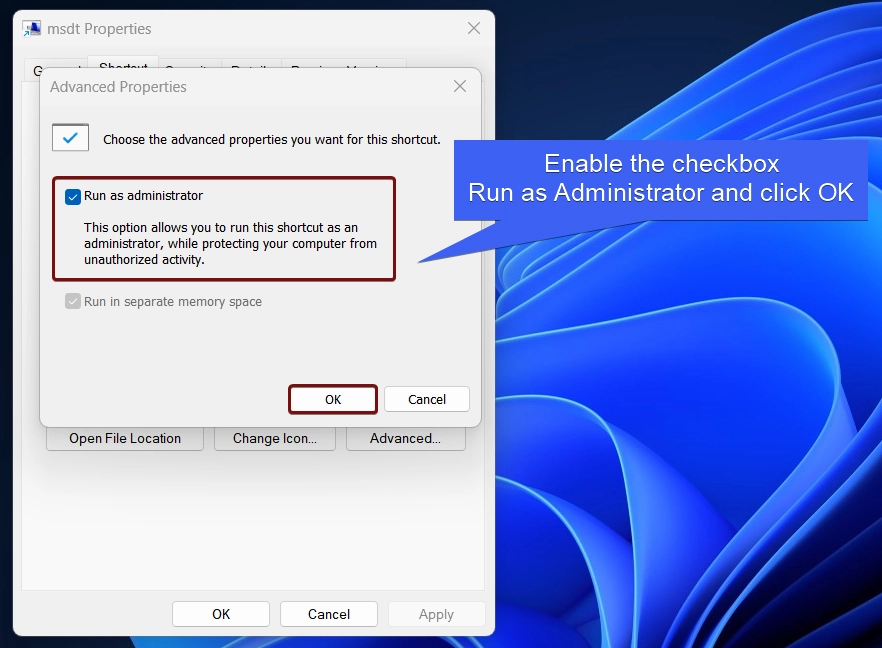Toggle the grayed Run in separate memory space checkbox
Image resolution: width=882 pixels, height=648 pixels.
point(73,302)
